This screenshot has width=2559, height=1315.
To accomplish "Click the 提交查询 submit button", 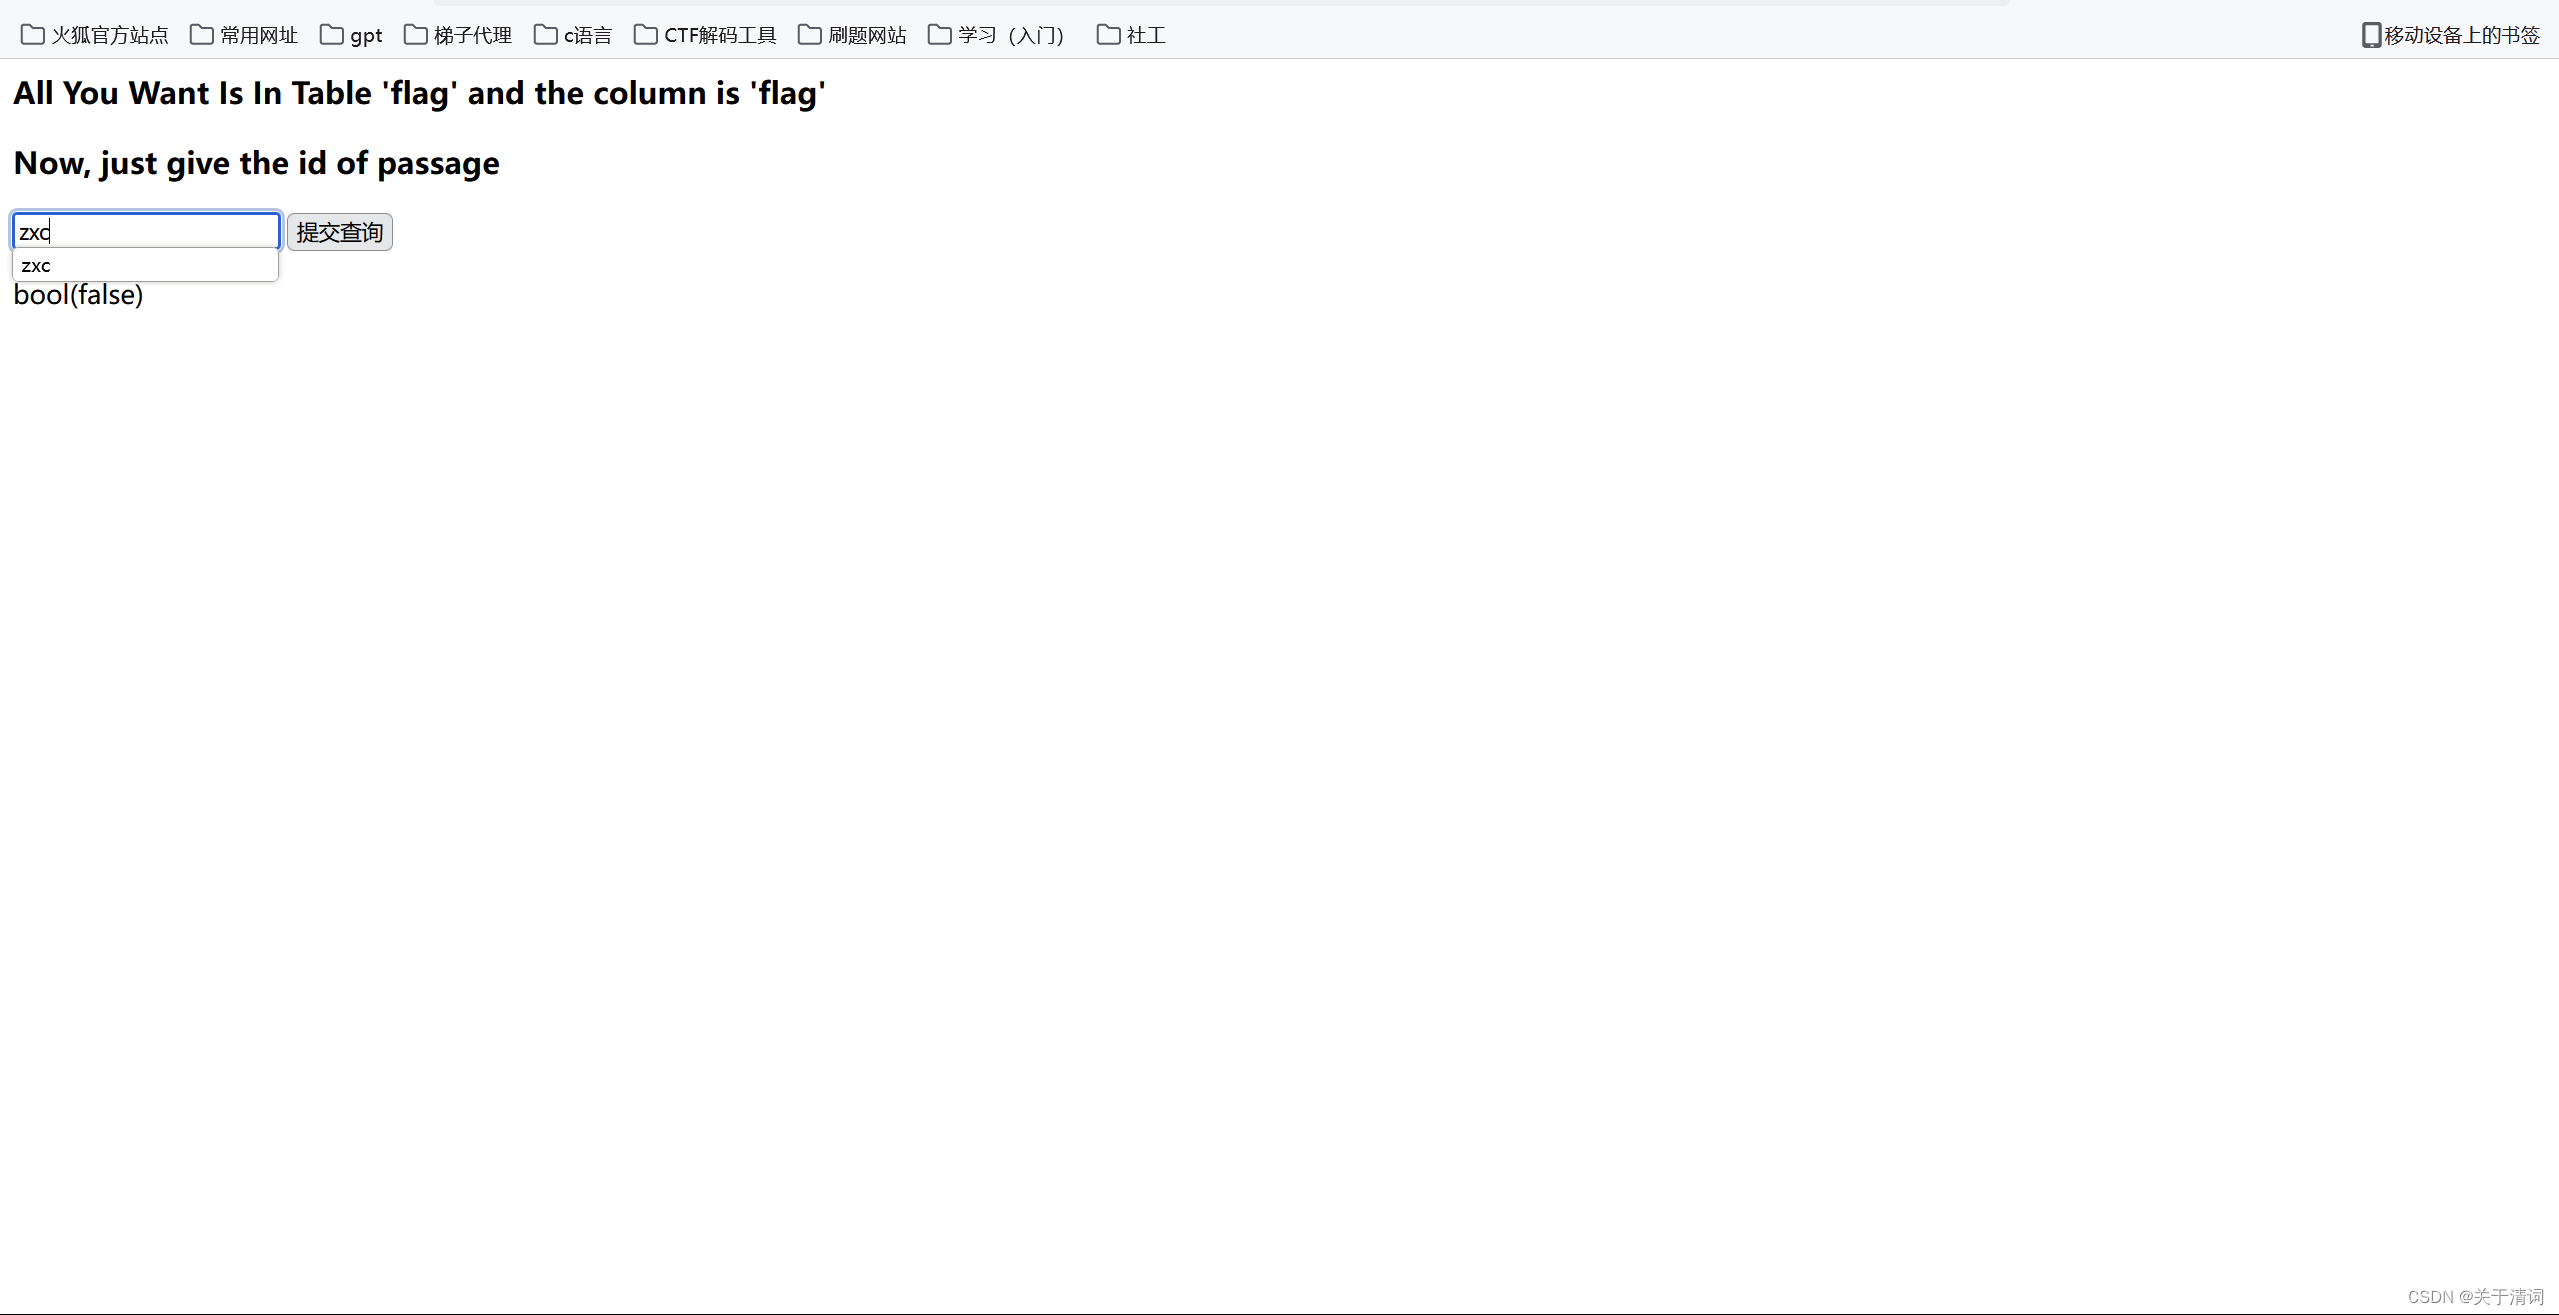I will click(339, 232).
